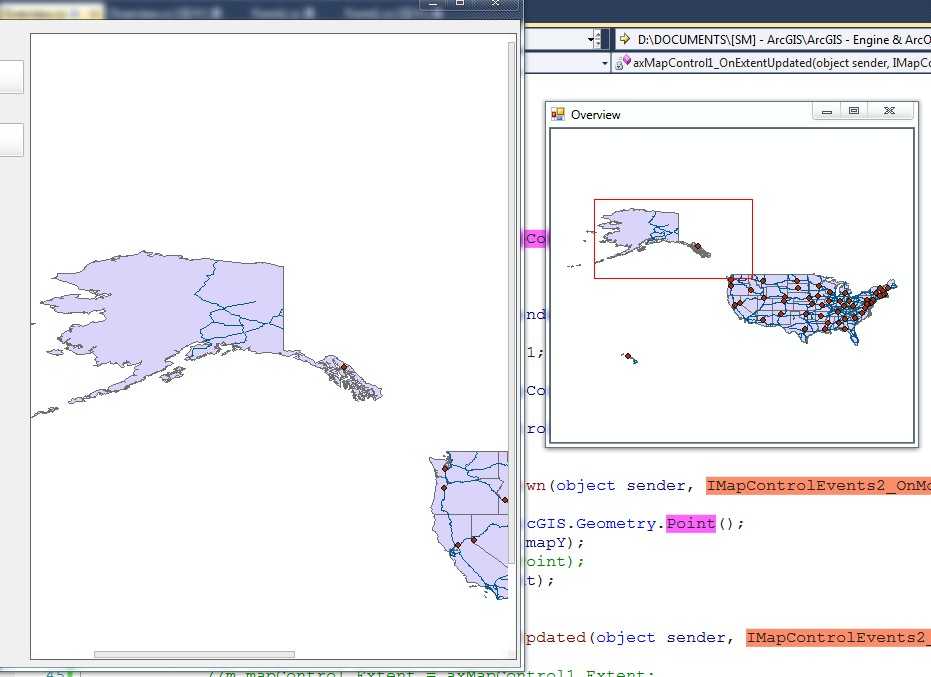931x677 pixels.
Task: Click the lower blank button on left panel
Action: [11, 140]
